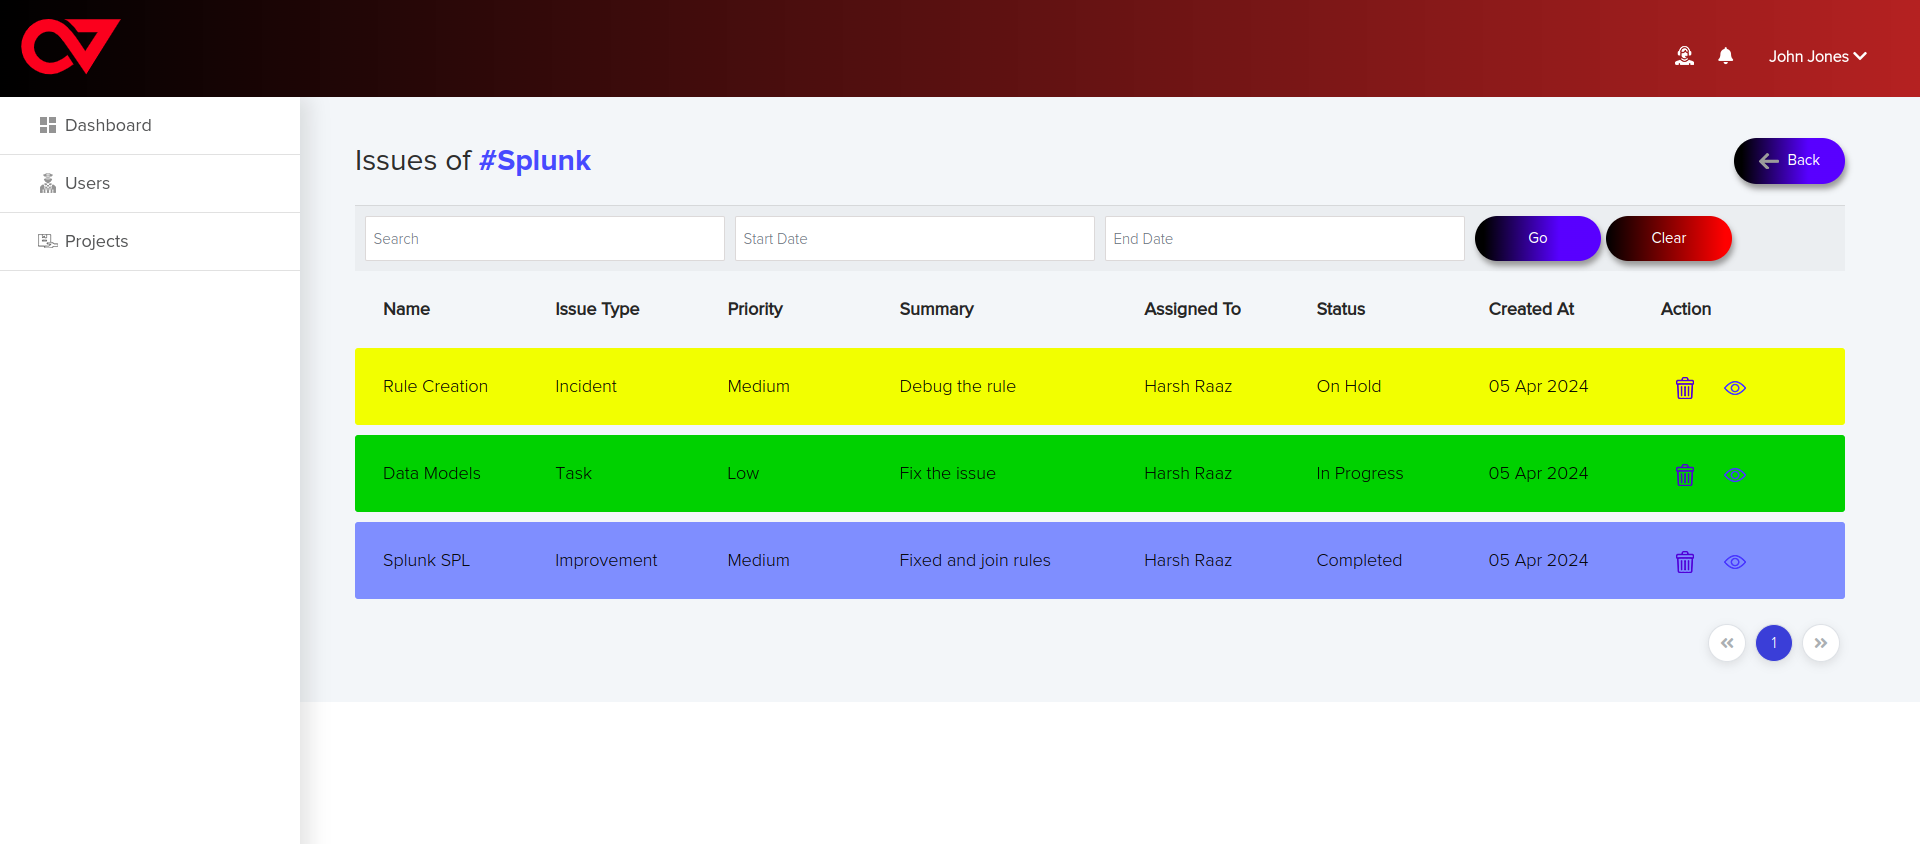
Task: Focus the Search input field
Action: [x=545, y=239]
